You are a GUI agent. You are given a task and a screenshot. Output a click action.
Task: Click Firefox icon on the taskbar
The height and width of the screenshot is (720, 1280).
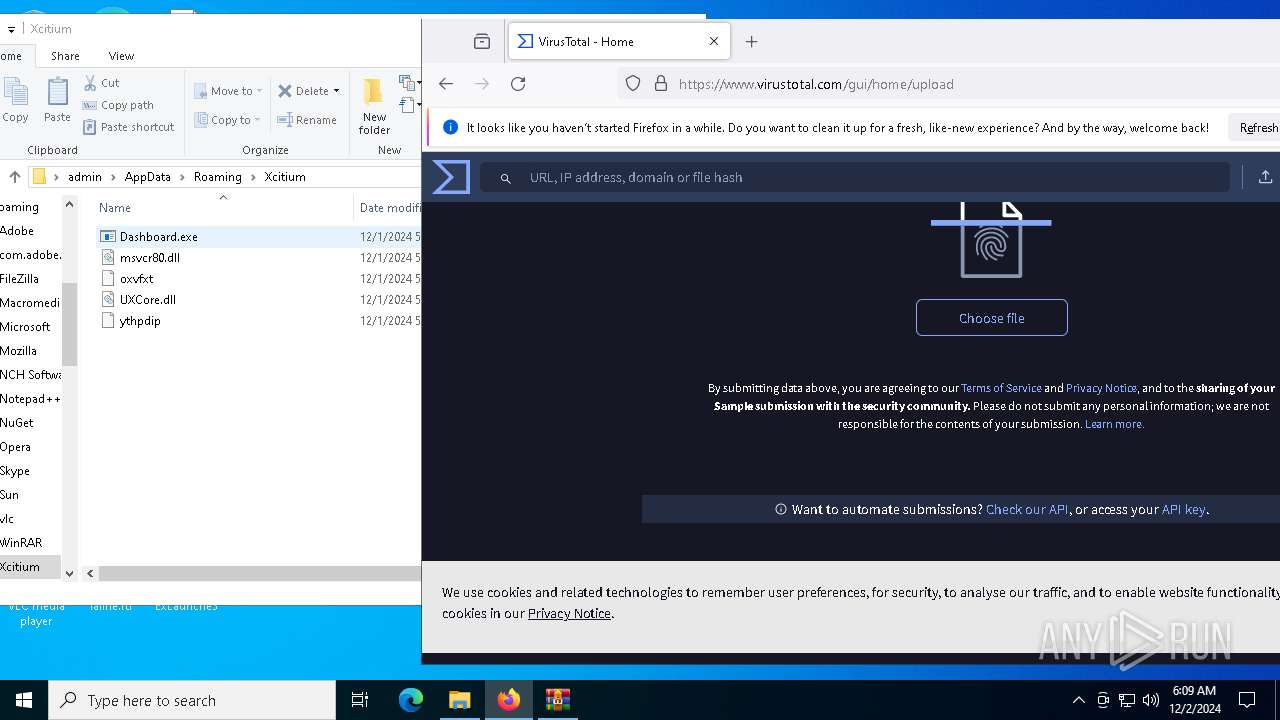point(509,700)
